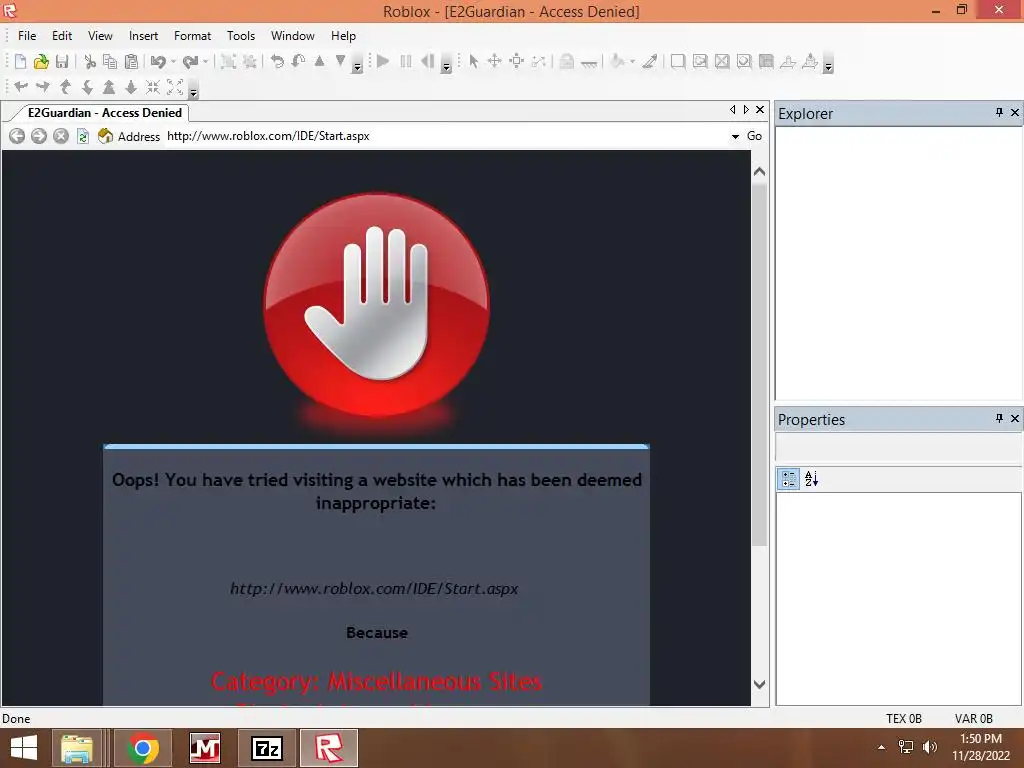Select the arrow pointer tool

[473, 61]
